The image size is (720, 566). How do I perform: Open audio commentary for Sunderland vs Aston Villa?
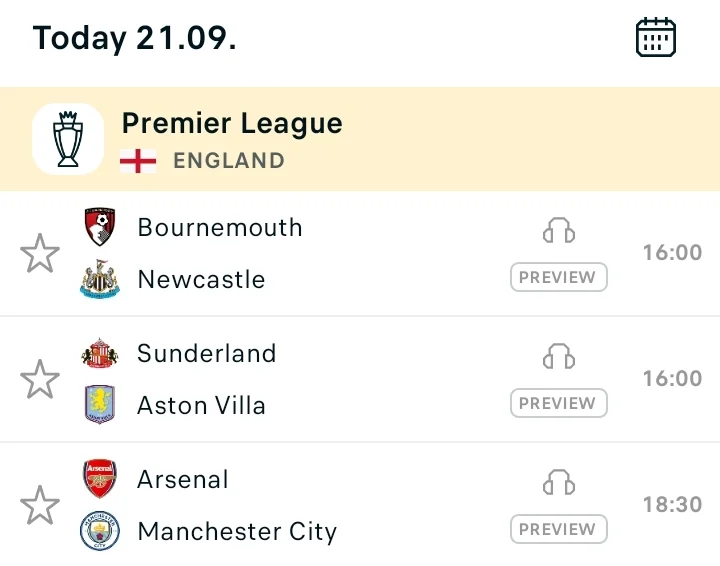point(559,356)
